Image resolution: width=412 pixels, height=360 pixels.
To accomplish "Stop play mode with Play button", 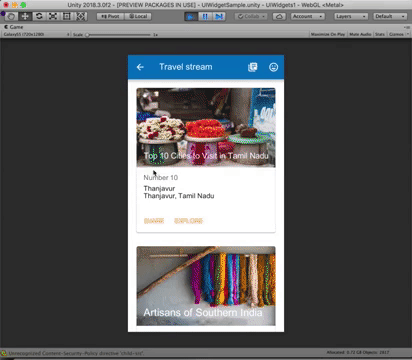I will pos(191,16).
